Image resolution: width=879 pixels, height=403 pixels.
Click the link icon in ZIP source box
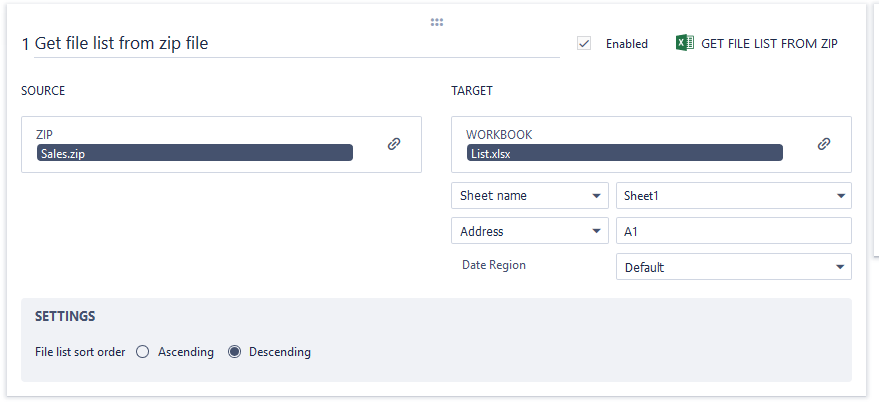[394, 144]
